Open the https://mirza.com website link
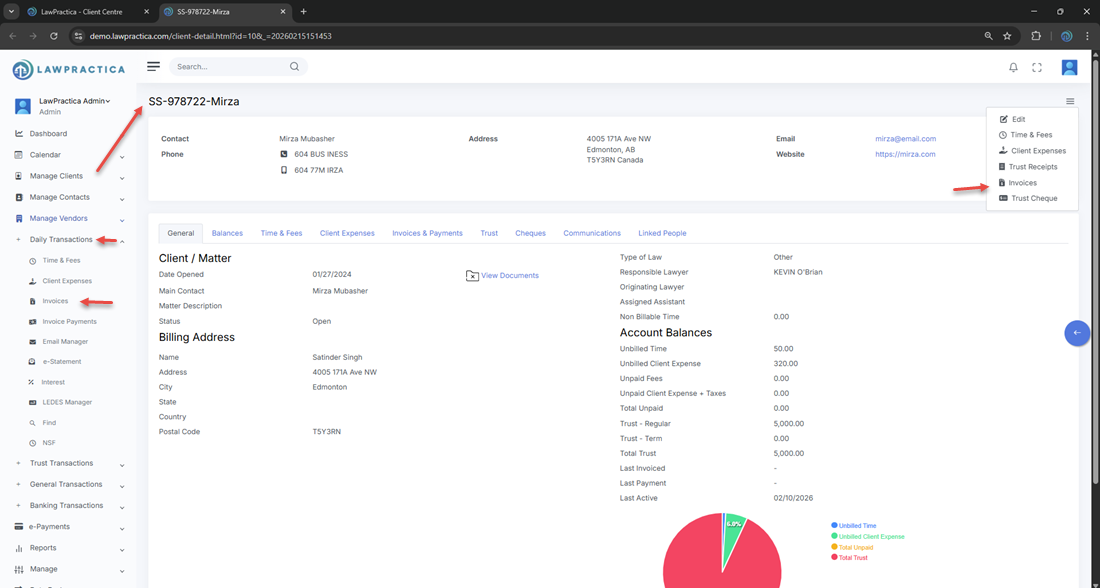Viewport: 1100px width, 588px height. (x=905, y=154)
